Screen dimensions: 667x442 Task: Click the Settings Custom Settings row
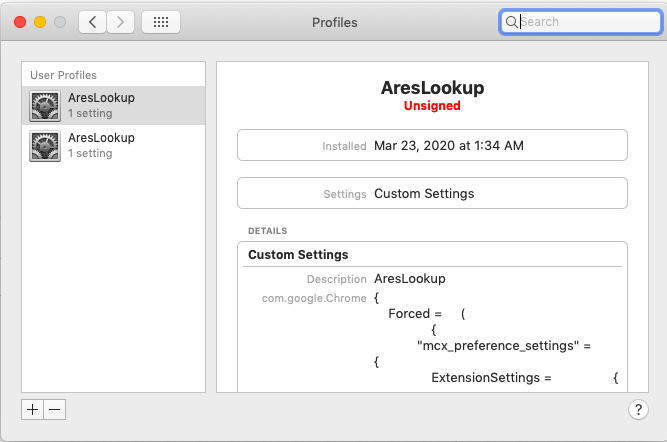[432, 193]
